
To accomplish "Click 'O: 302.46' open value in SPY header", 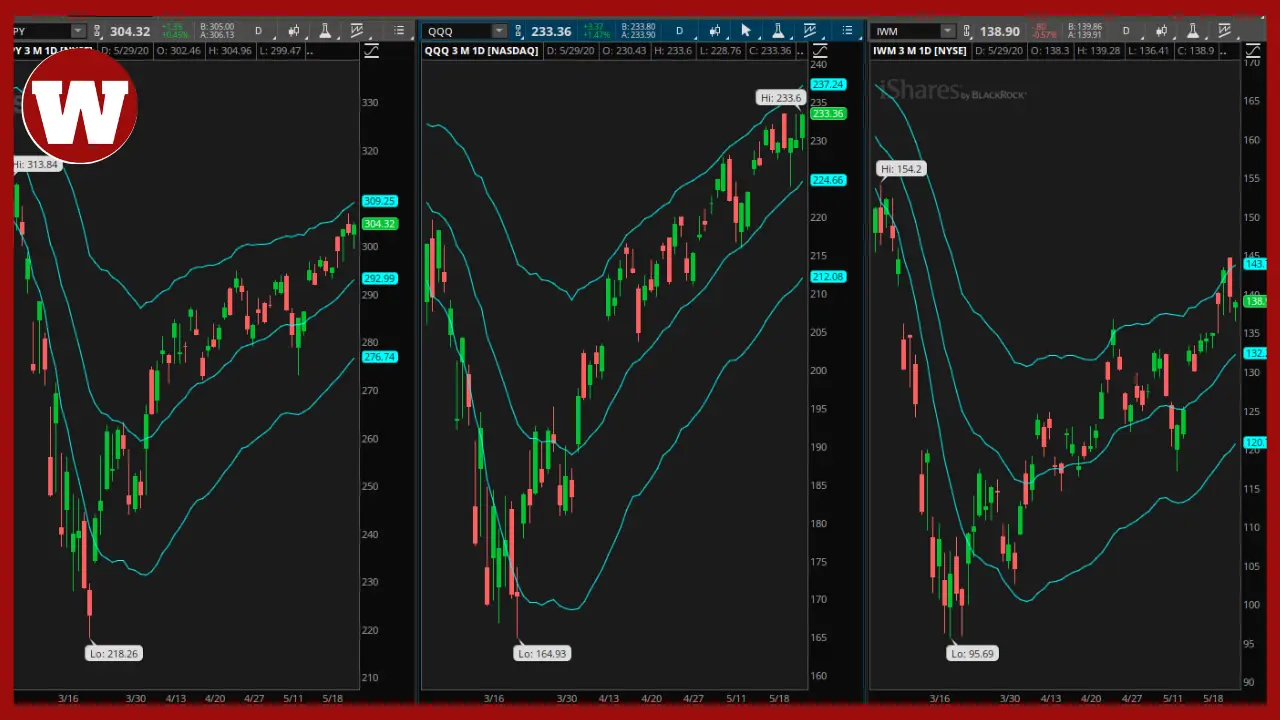I will pos(178,51).
